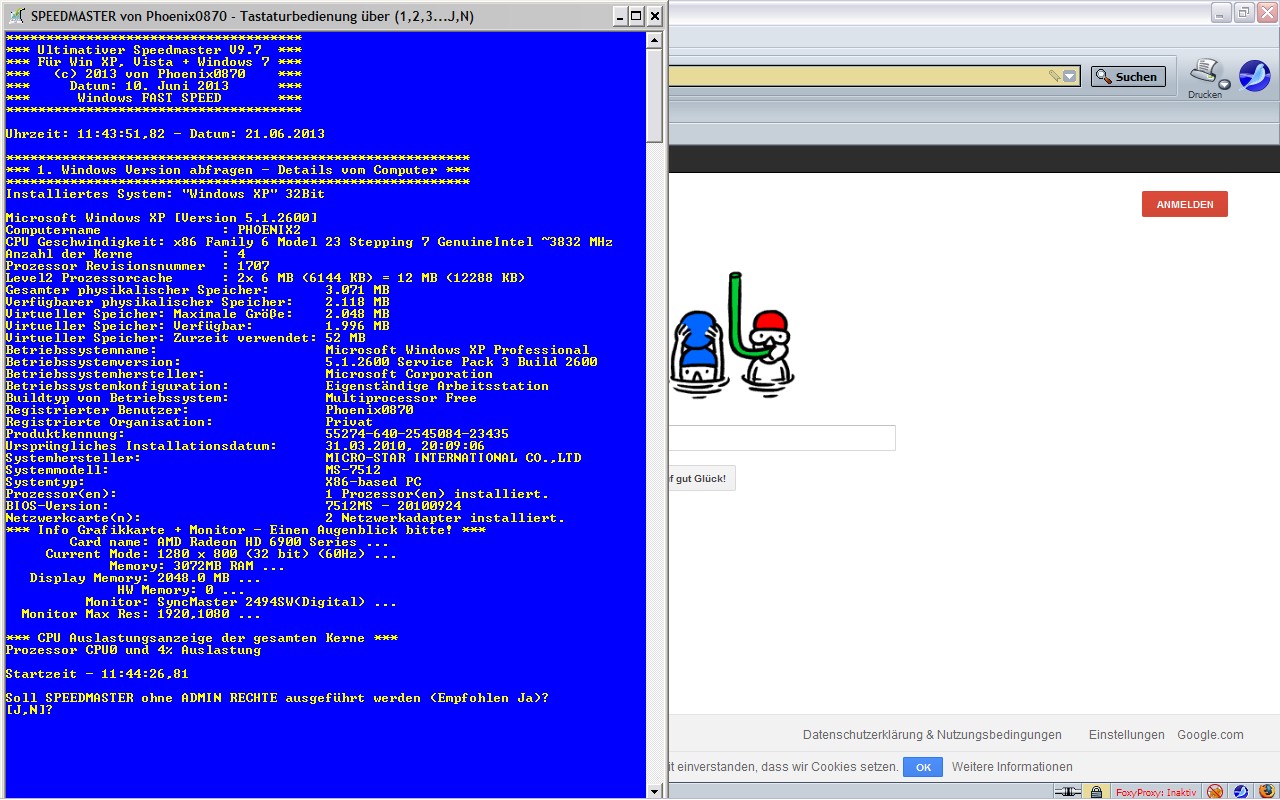Click 'Prozessor CPU0 und 4% Auslastung' line

coord(133,650)
